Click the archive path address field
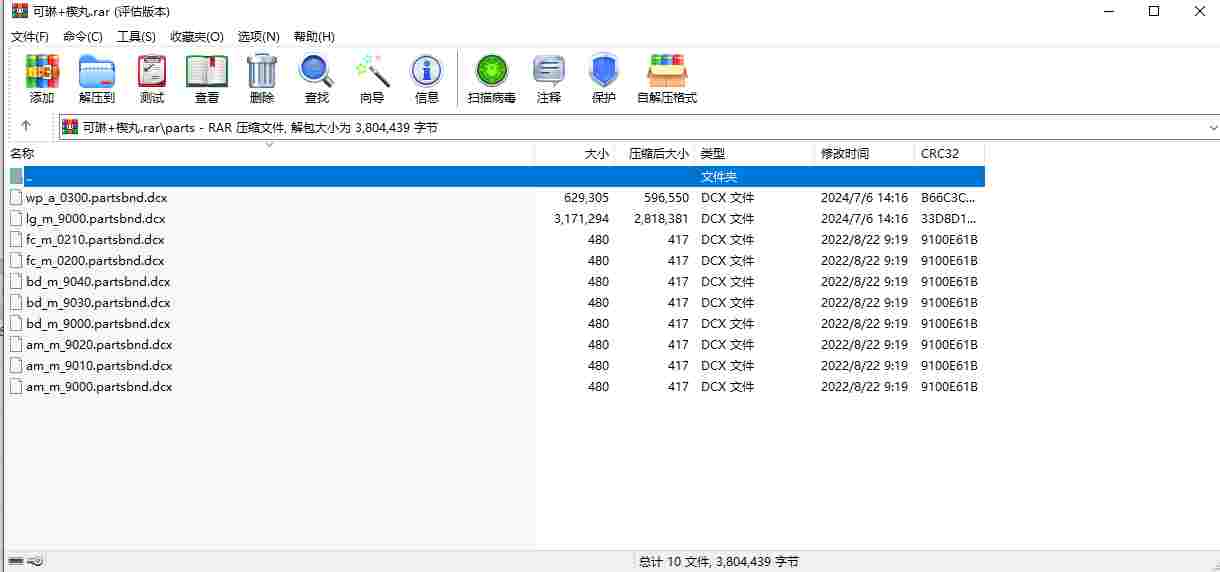Screen dimensions: 1220x572 639,127
